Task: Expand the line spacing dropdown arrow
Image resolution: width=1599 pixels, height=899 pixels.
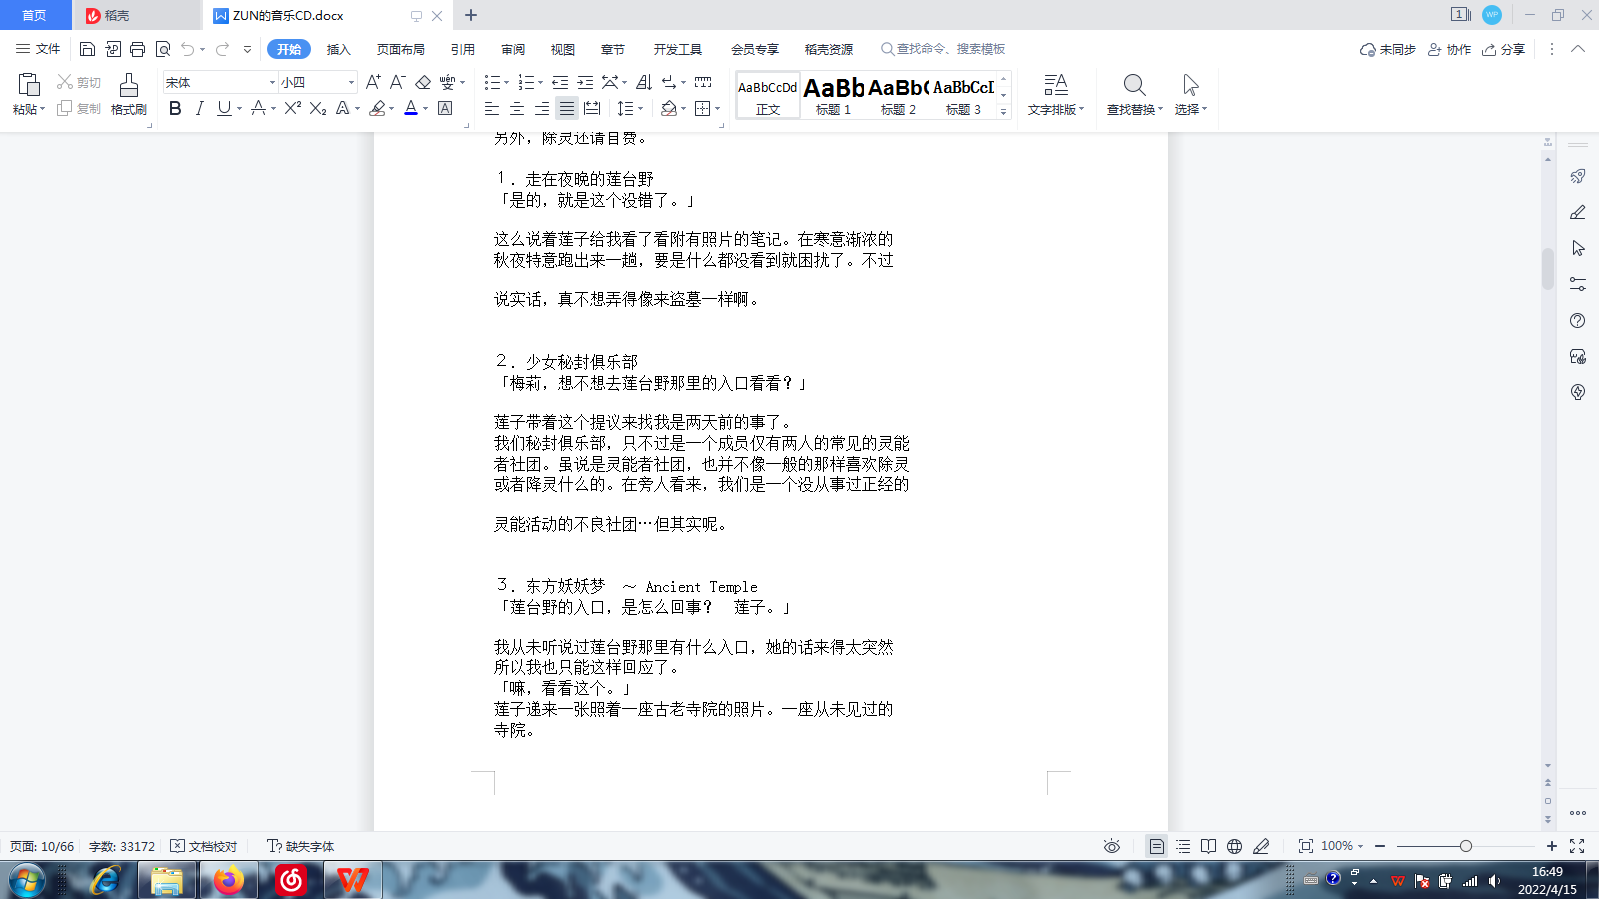Action: point(640,108)
